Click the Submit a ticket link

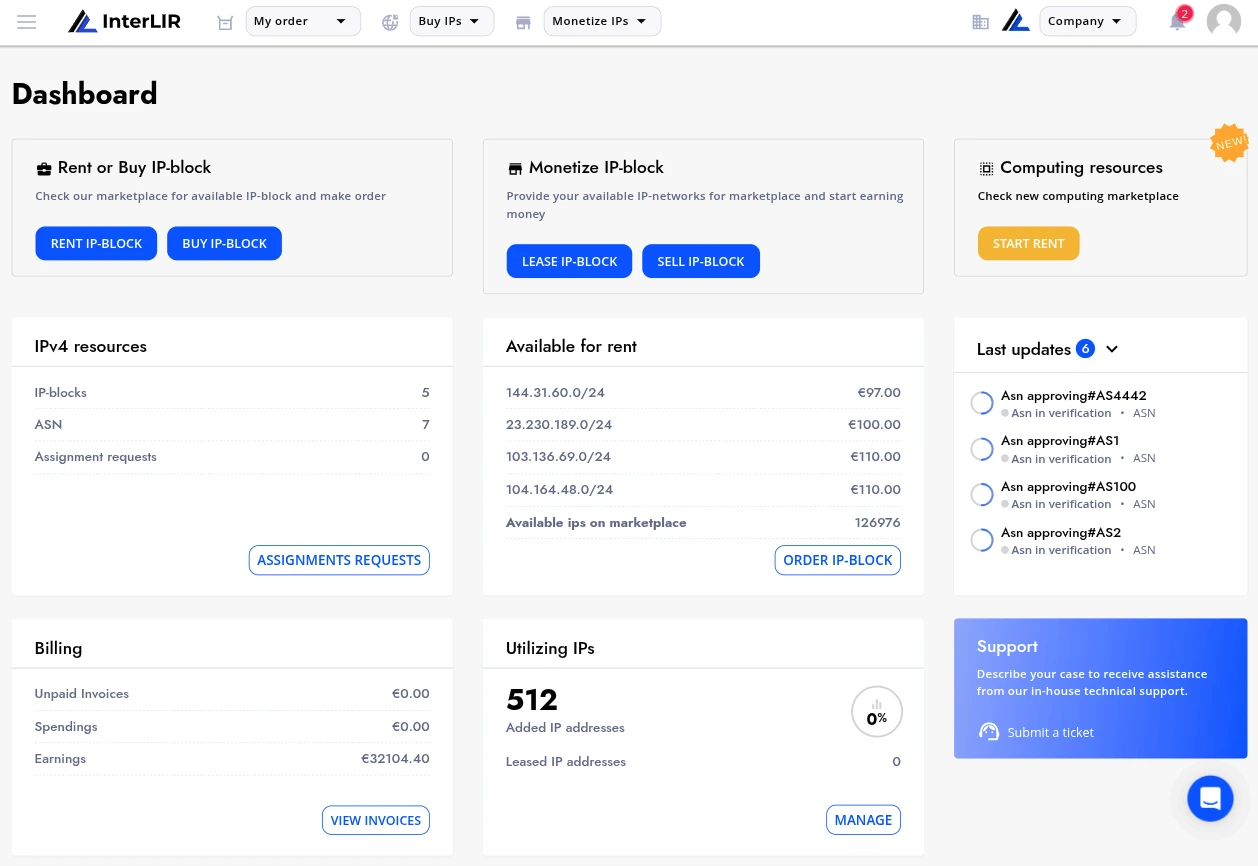(x=1050, y=732)
